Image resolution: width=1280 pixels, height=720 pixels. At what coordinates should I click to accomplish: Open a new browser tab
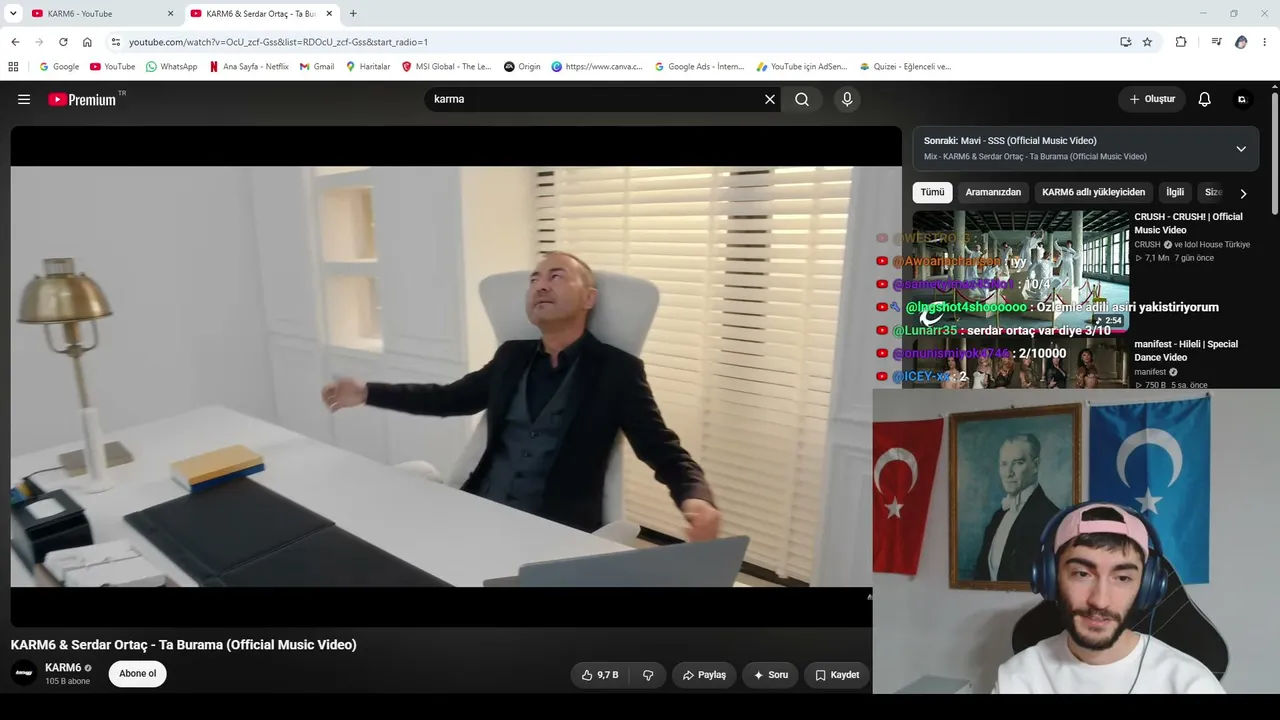(x=353, y=14)
